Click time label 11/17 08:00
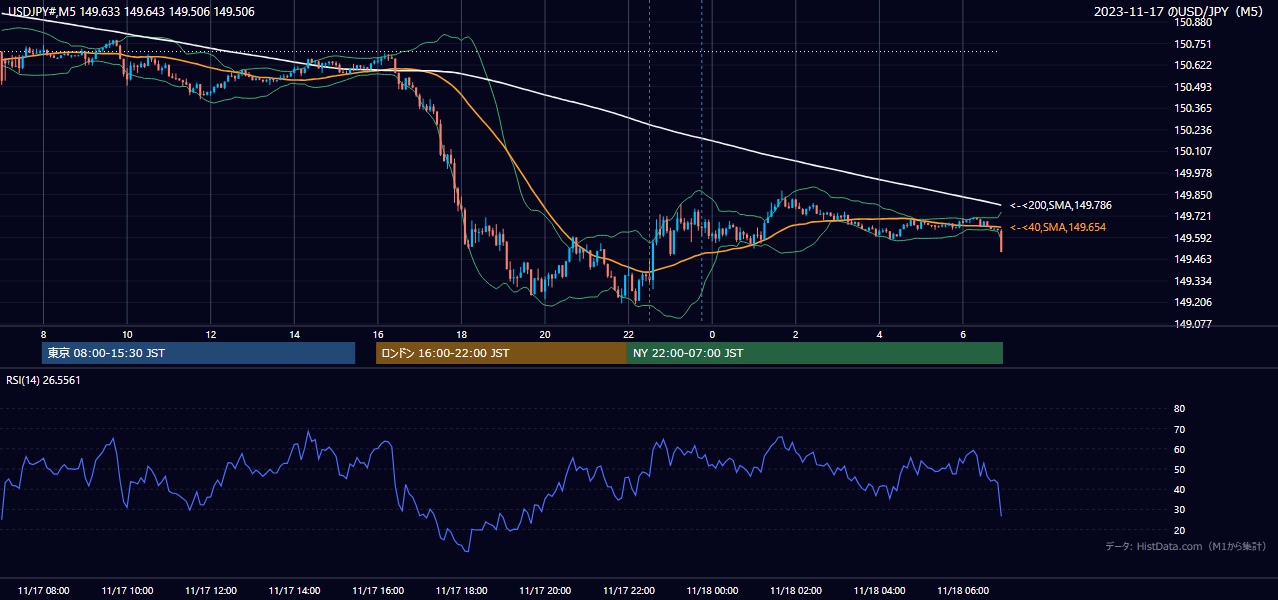The width and height of the screenshot is (1278, 600). 43,591
